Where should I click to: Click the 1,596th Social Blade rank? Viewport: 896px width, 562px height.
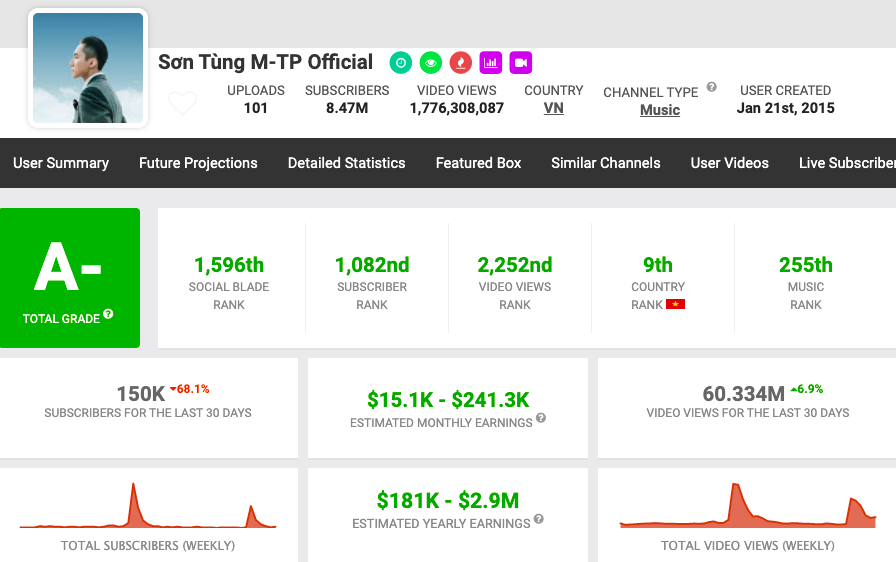[229, 265]
